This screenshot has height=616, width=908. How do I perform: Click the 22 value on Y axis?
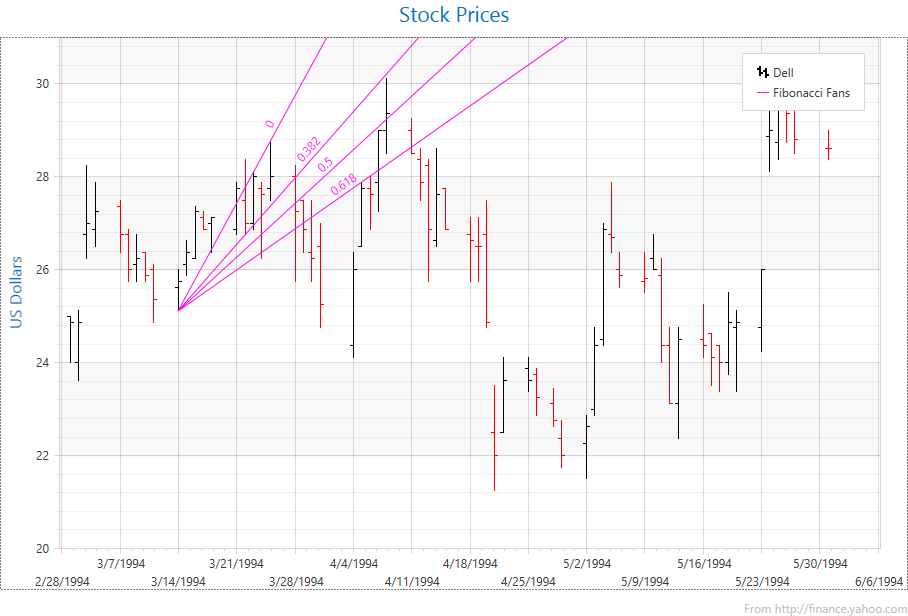click(x=44, y=456)
